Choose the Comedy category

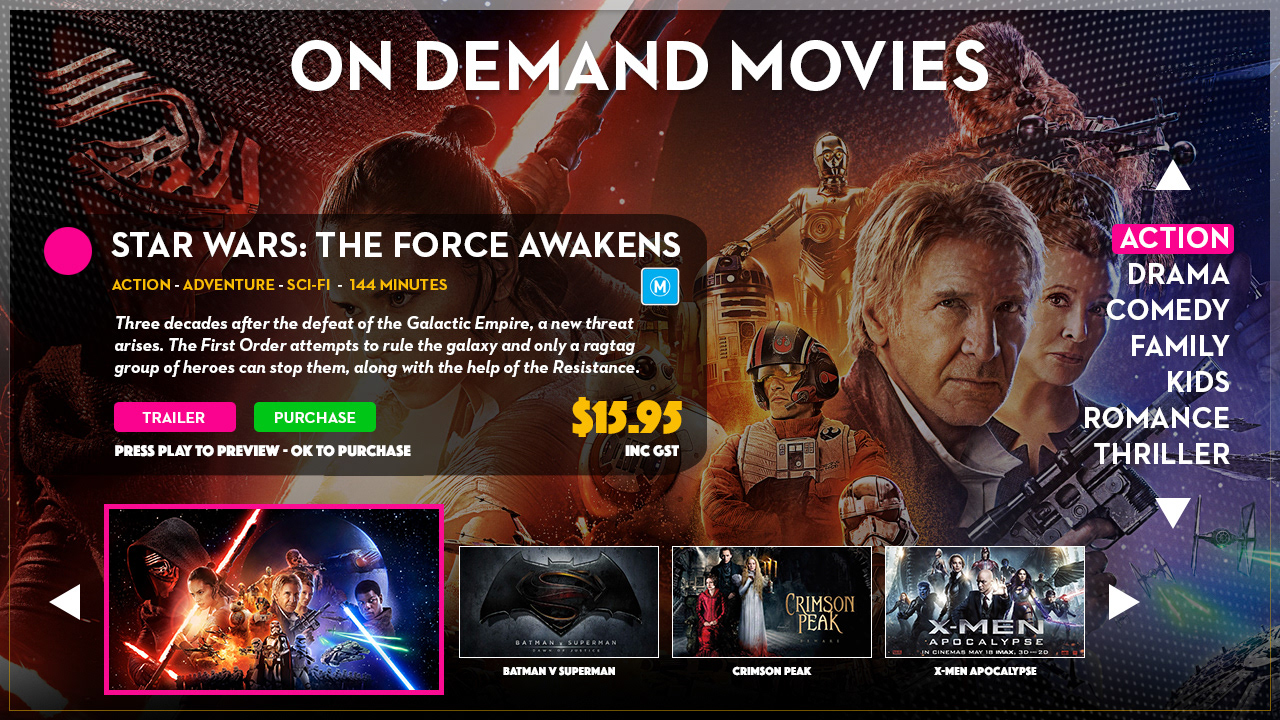pos(1168,310)
